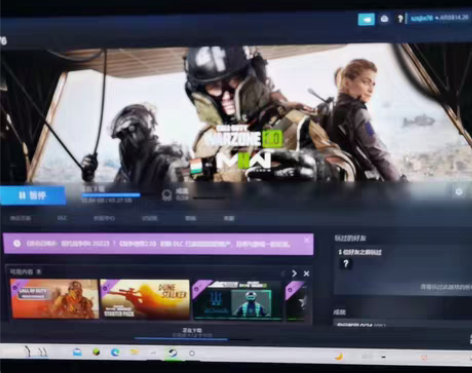Screen dimensions: 472x373
Task: Close the available content carousel
Action: coord(306,274)
